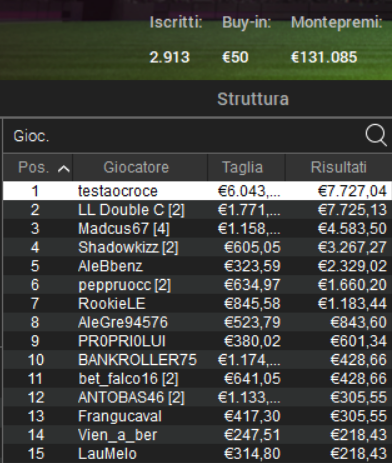Open the Struttura tab

click(x=253, y=99)
